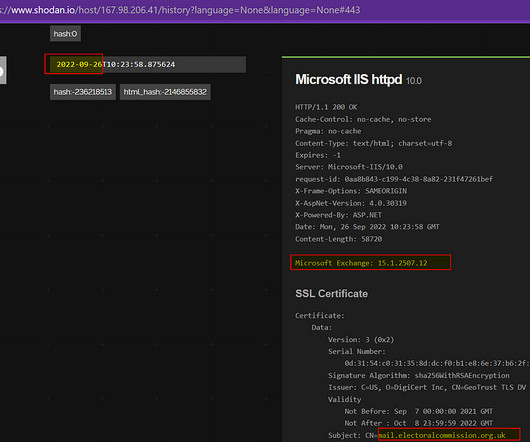
Task: Click the Expires: -1 line
Action: tap(318, 155)
